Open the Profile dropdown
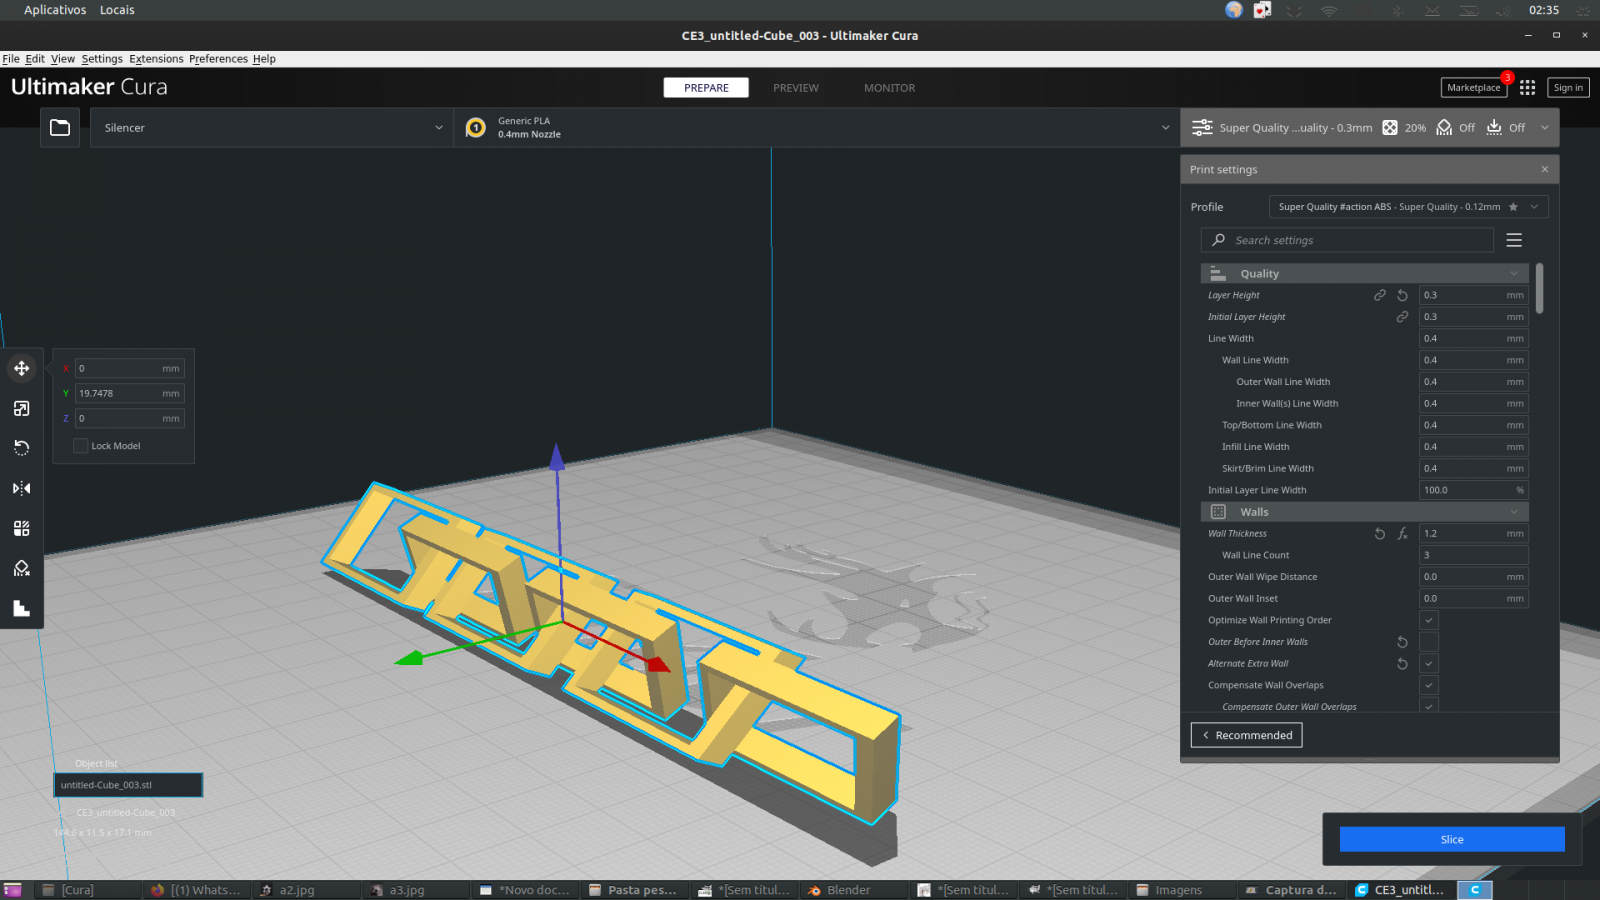The image size is (1600, 900). (1409, 207)
